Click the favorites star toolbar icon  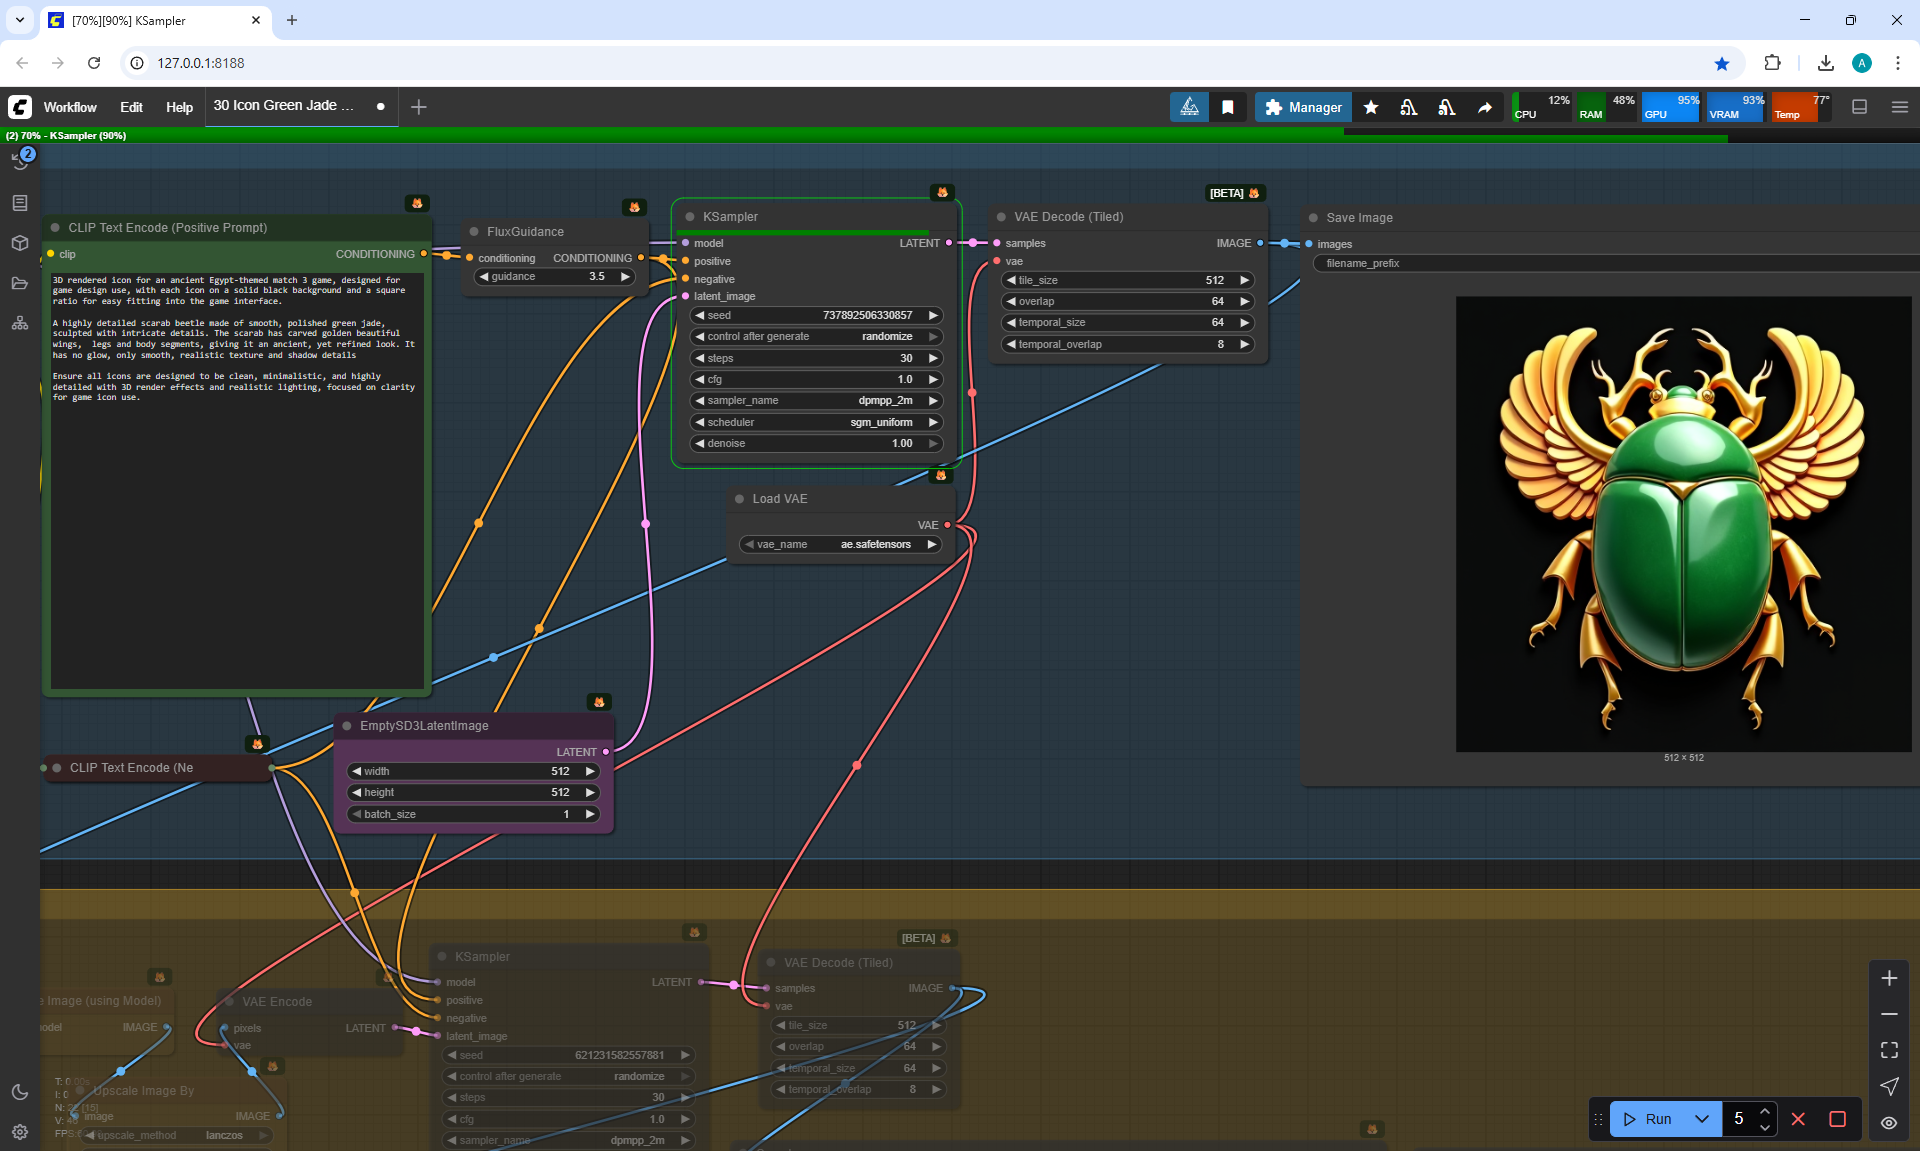click(1371, 107)
